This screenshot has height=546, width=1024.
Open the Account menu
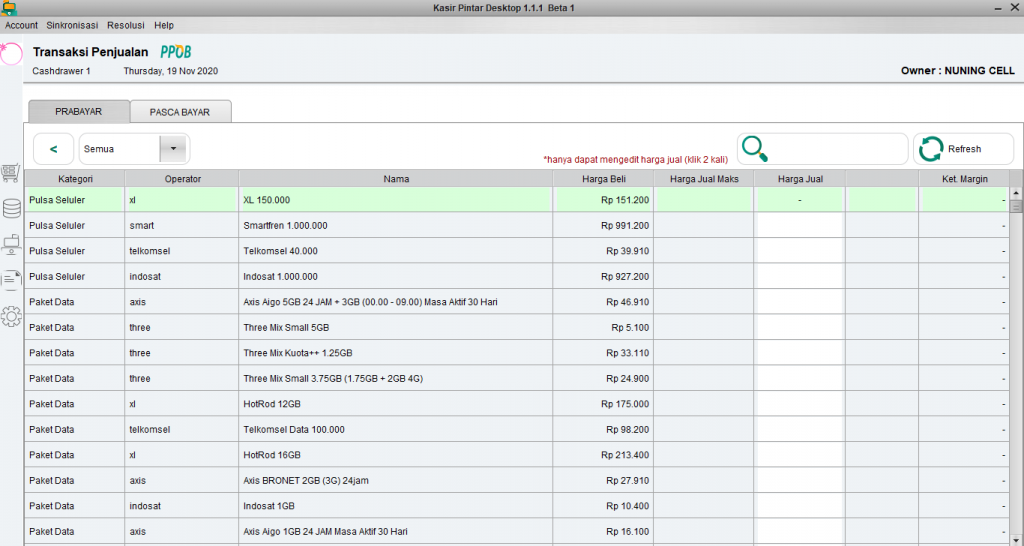(x=22, y=25)
